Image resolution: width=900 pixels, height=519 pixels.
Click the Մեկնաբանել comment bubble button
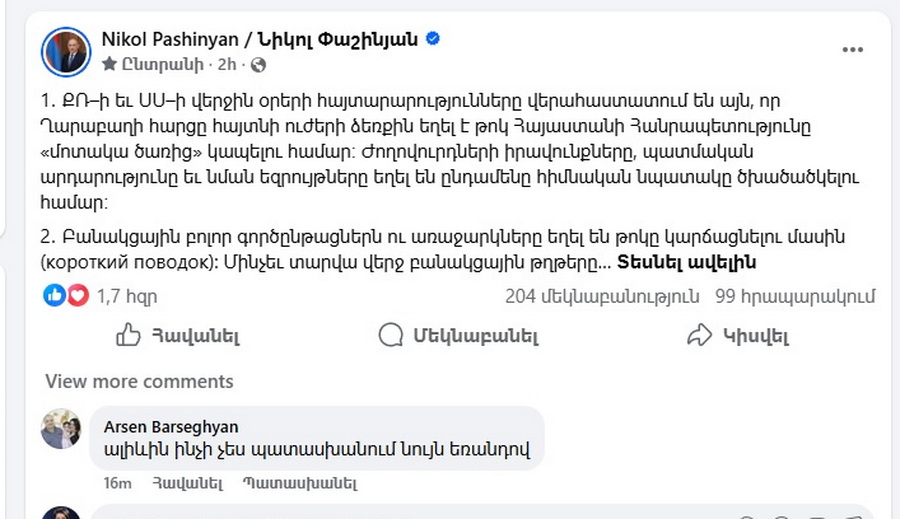459,336
